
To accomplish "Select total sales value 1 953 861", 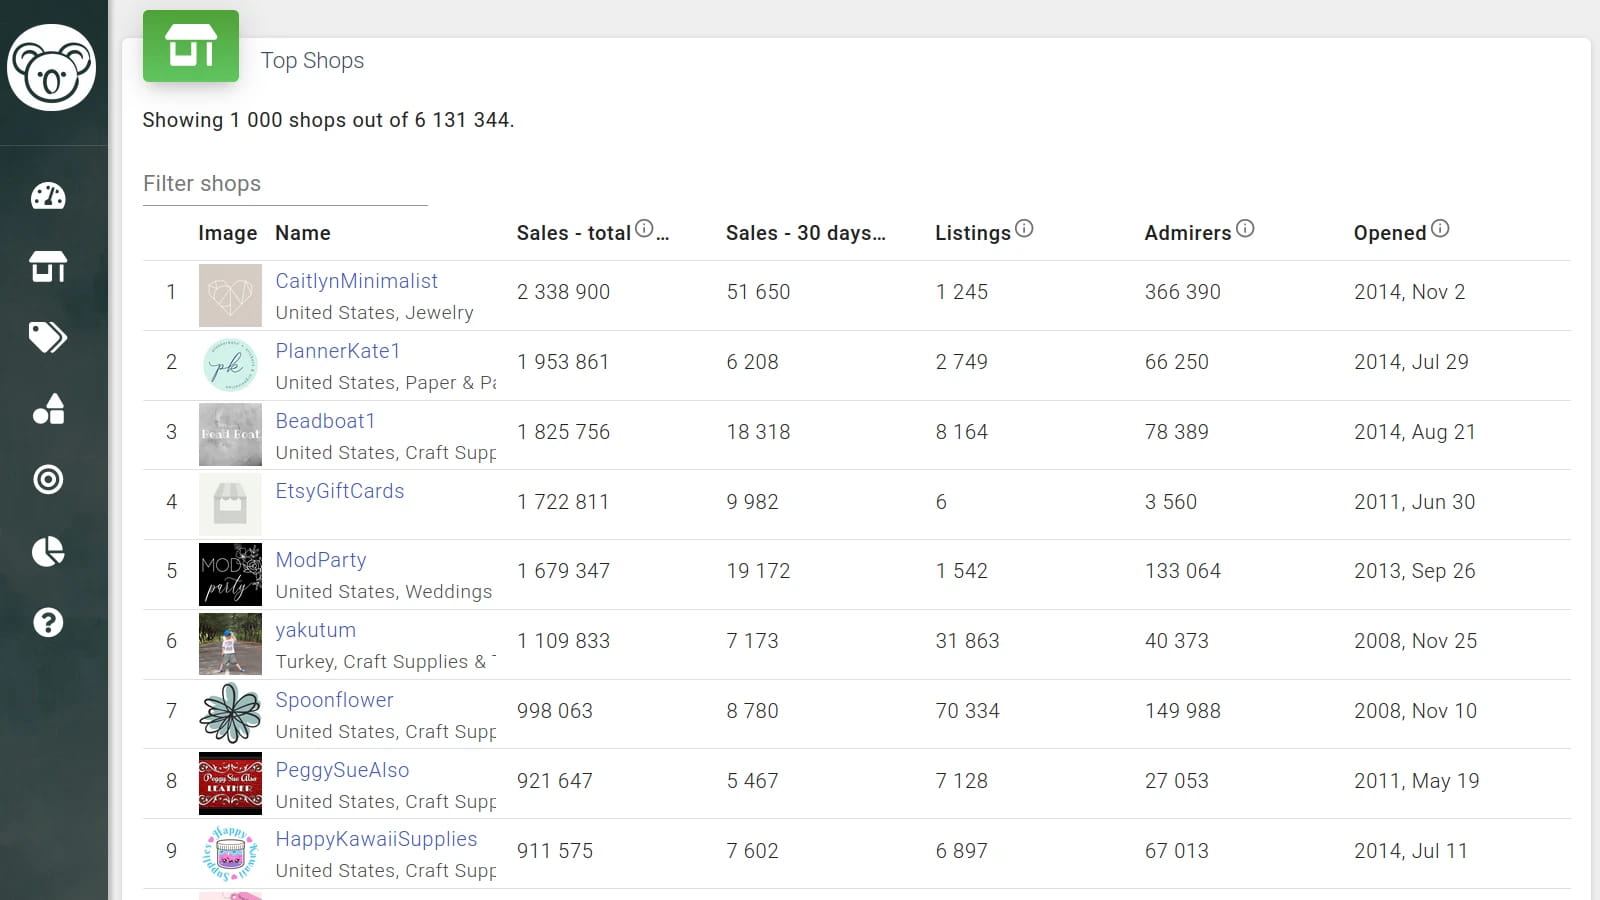I will [563, 362].
